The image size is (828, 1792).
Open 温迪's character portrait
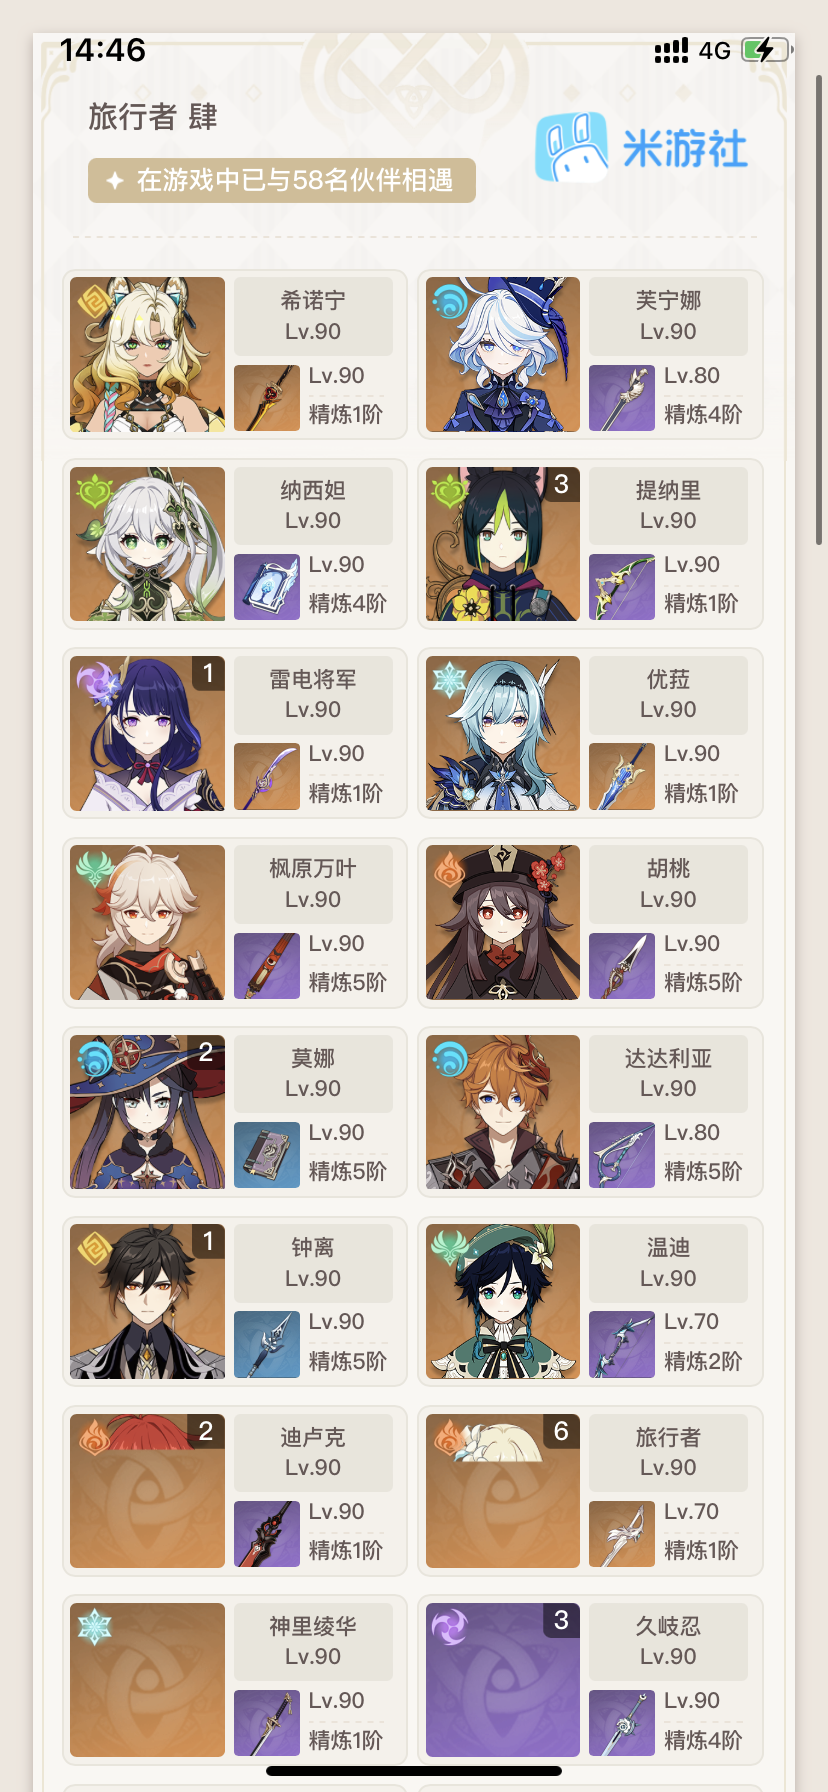point(503,1301)
